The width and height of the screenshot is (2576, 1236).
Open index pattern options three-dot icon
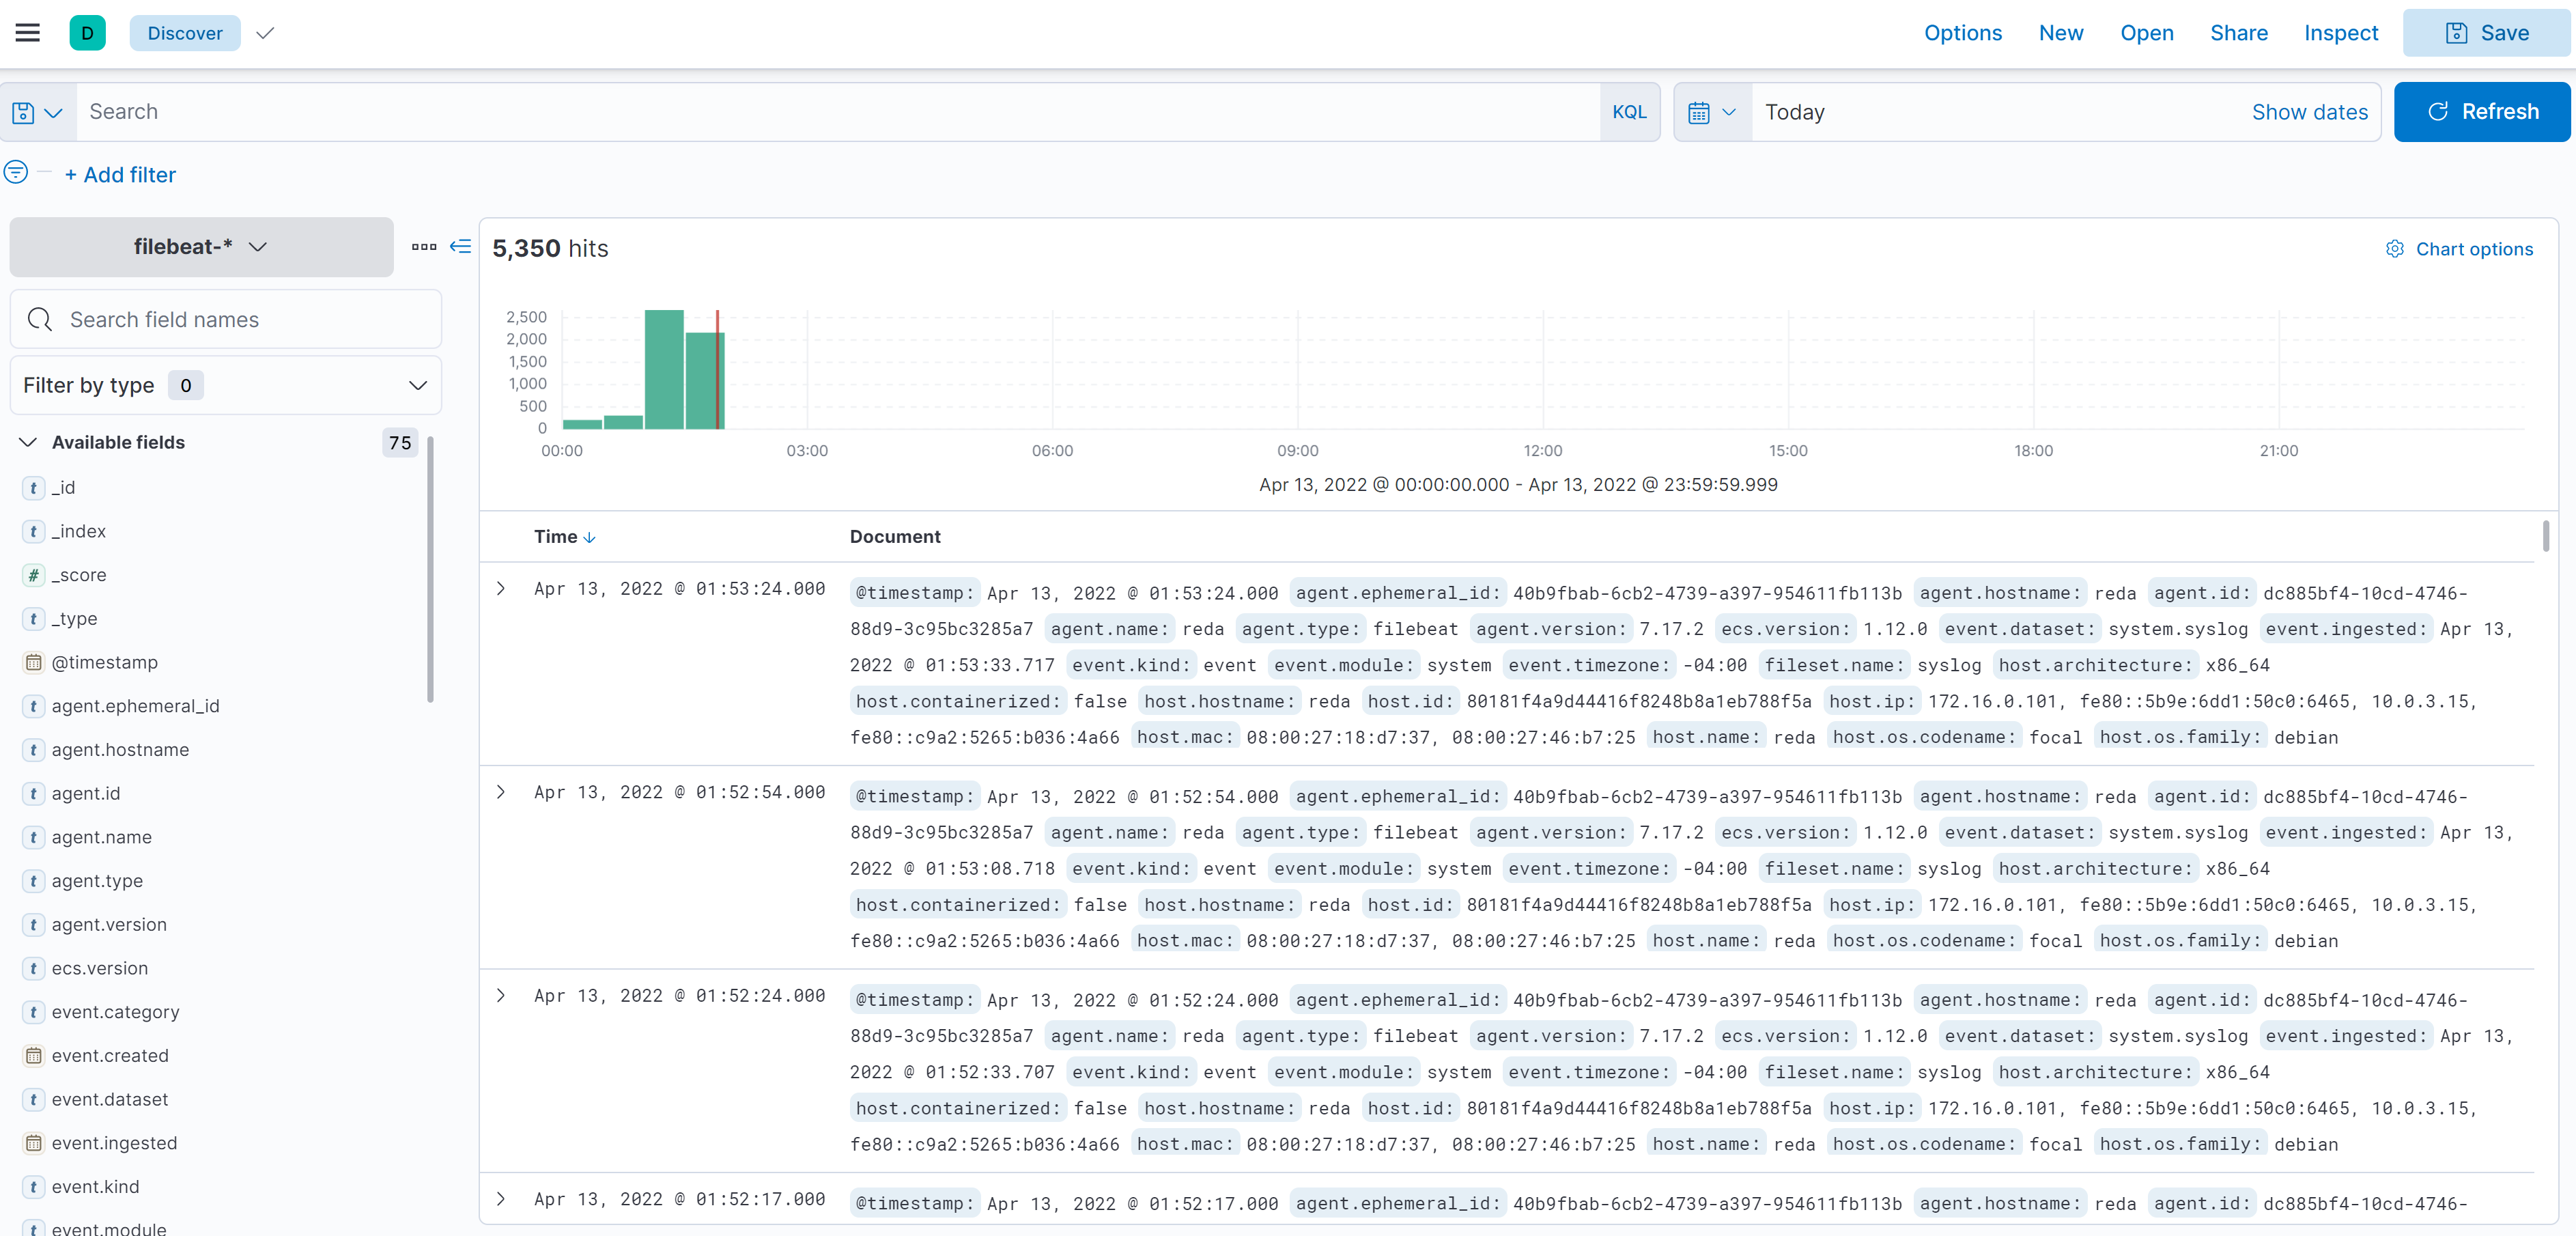click(x=424, y=246)
